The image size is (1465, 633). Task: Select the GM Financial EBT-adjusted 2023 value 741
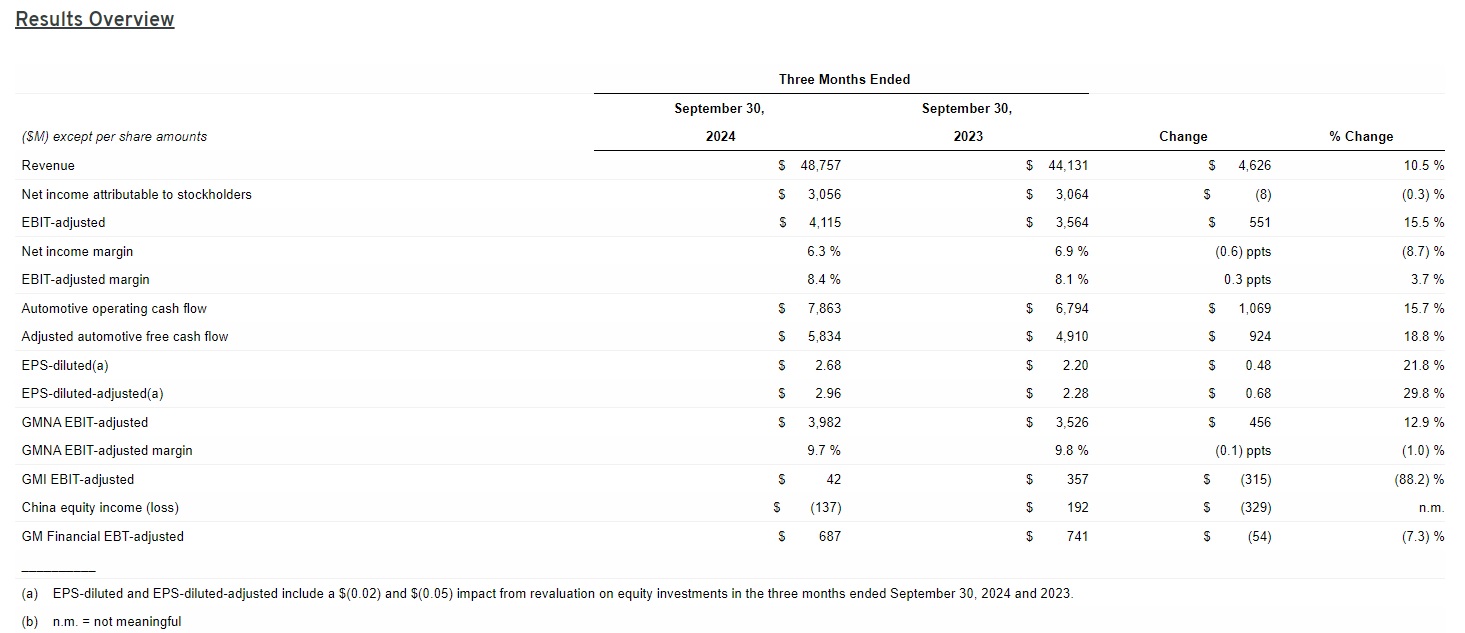click(x=1075, y=537)
